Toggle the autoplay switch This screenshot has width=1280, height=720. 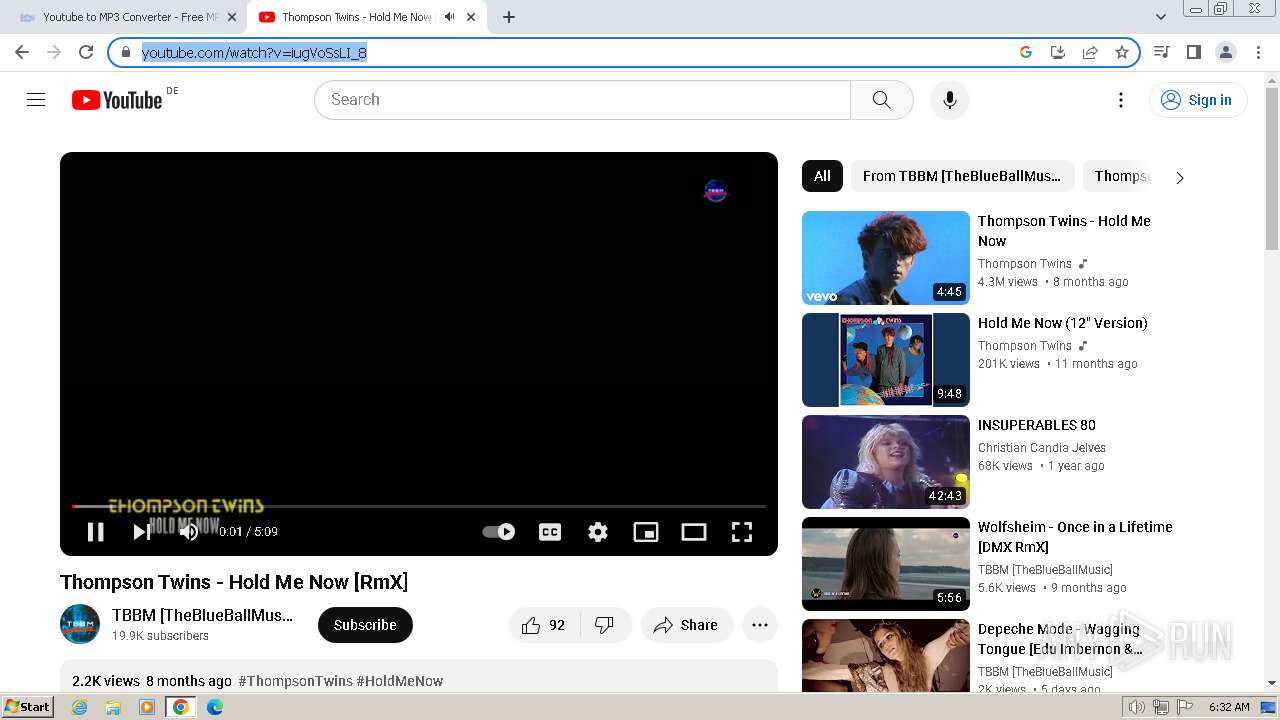click(x=498, y=532)
